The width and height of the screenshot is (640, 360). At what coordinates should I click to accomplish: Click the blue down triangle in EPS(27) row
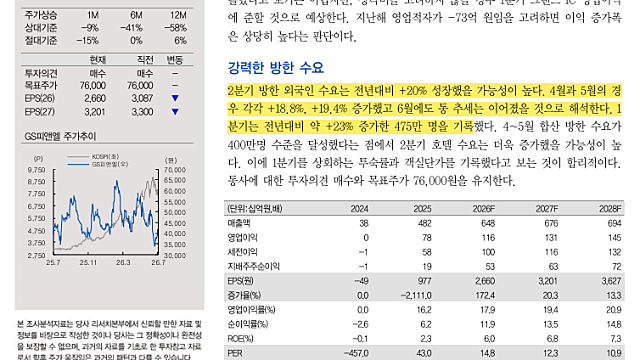175,112
